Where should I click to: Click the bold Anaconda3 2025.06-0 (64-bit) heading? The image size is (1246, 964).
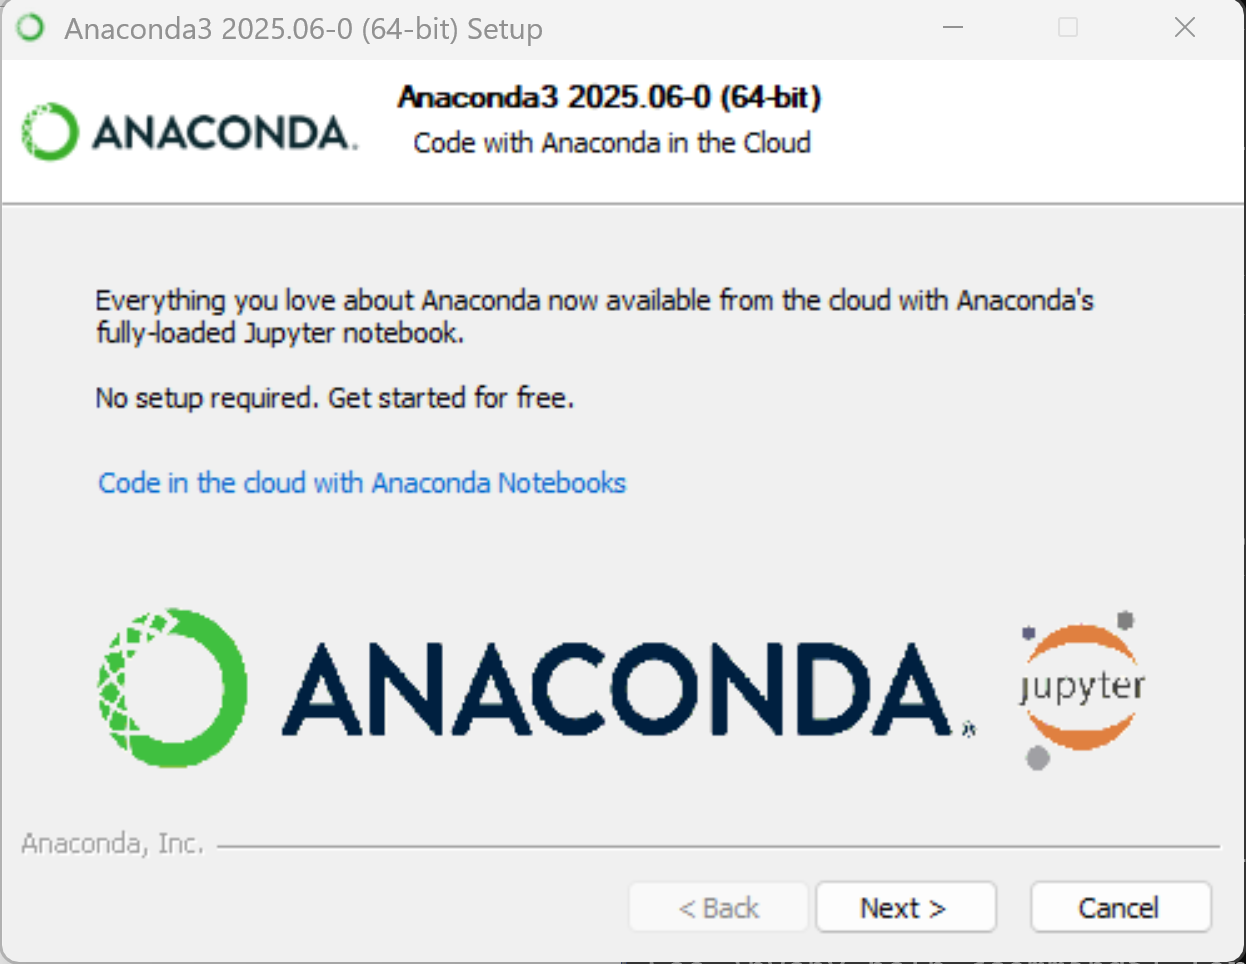tap(610, 97)
